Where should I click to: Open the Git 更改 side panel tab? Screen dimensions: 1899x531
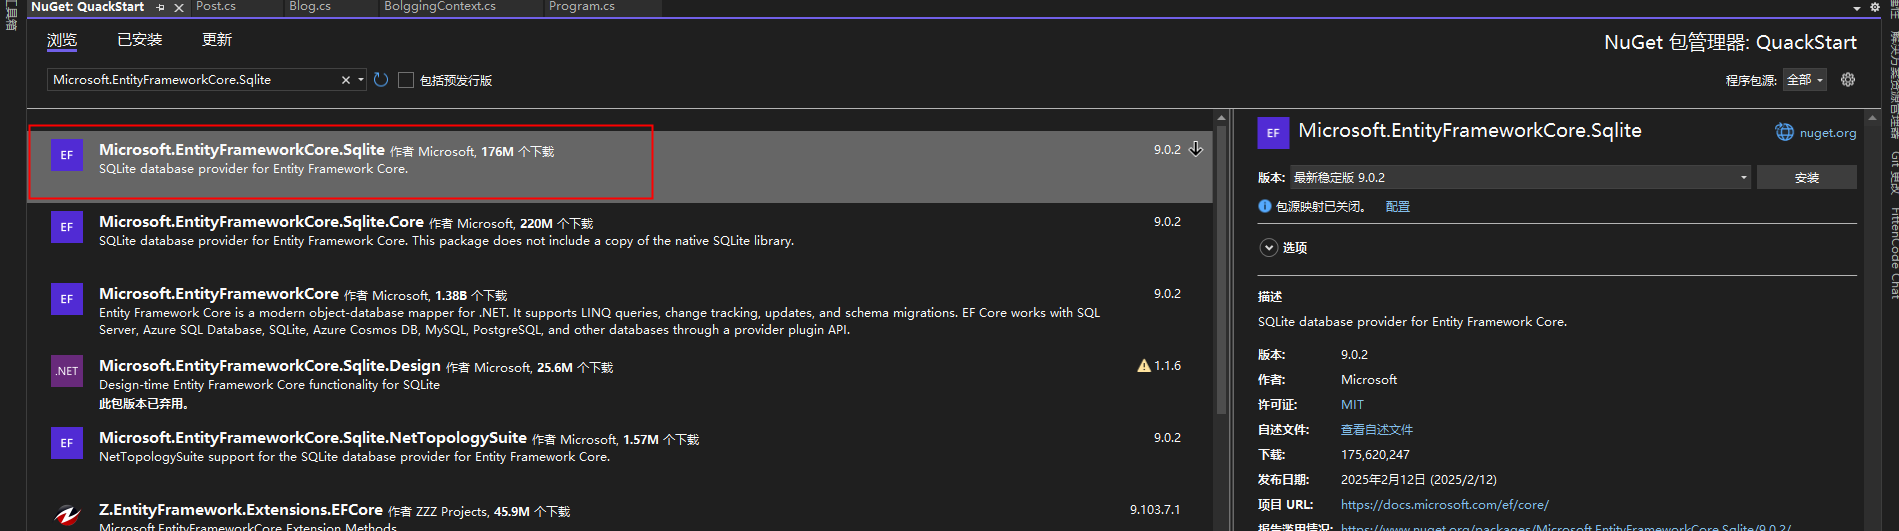pyautogui.click(x=1893, y=172)
